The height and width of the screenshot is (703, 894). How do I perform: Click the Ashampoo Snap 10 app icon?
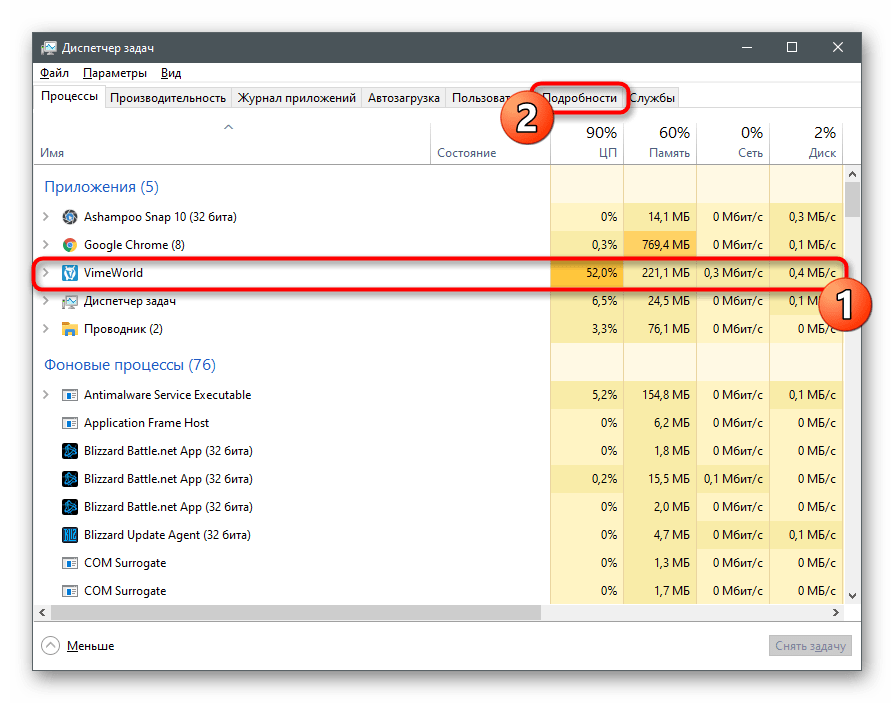point(70,217)
